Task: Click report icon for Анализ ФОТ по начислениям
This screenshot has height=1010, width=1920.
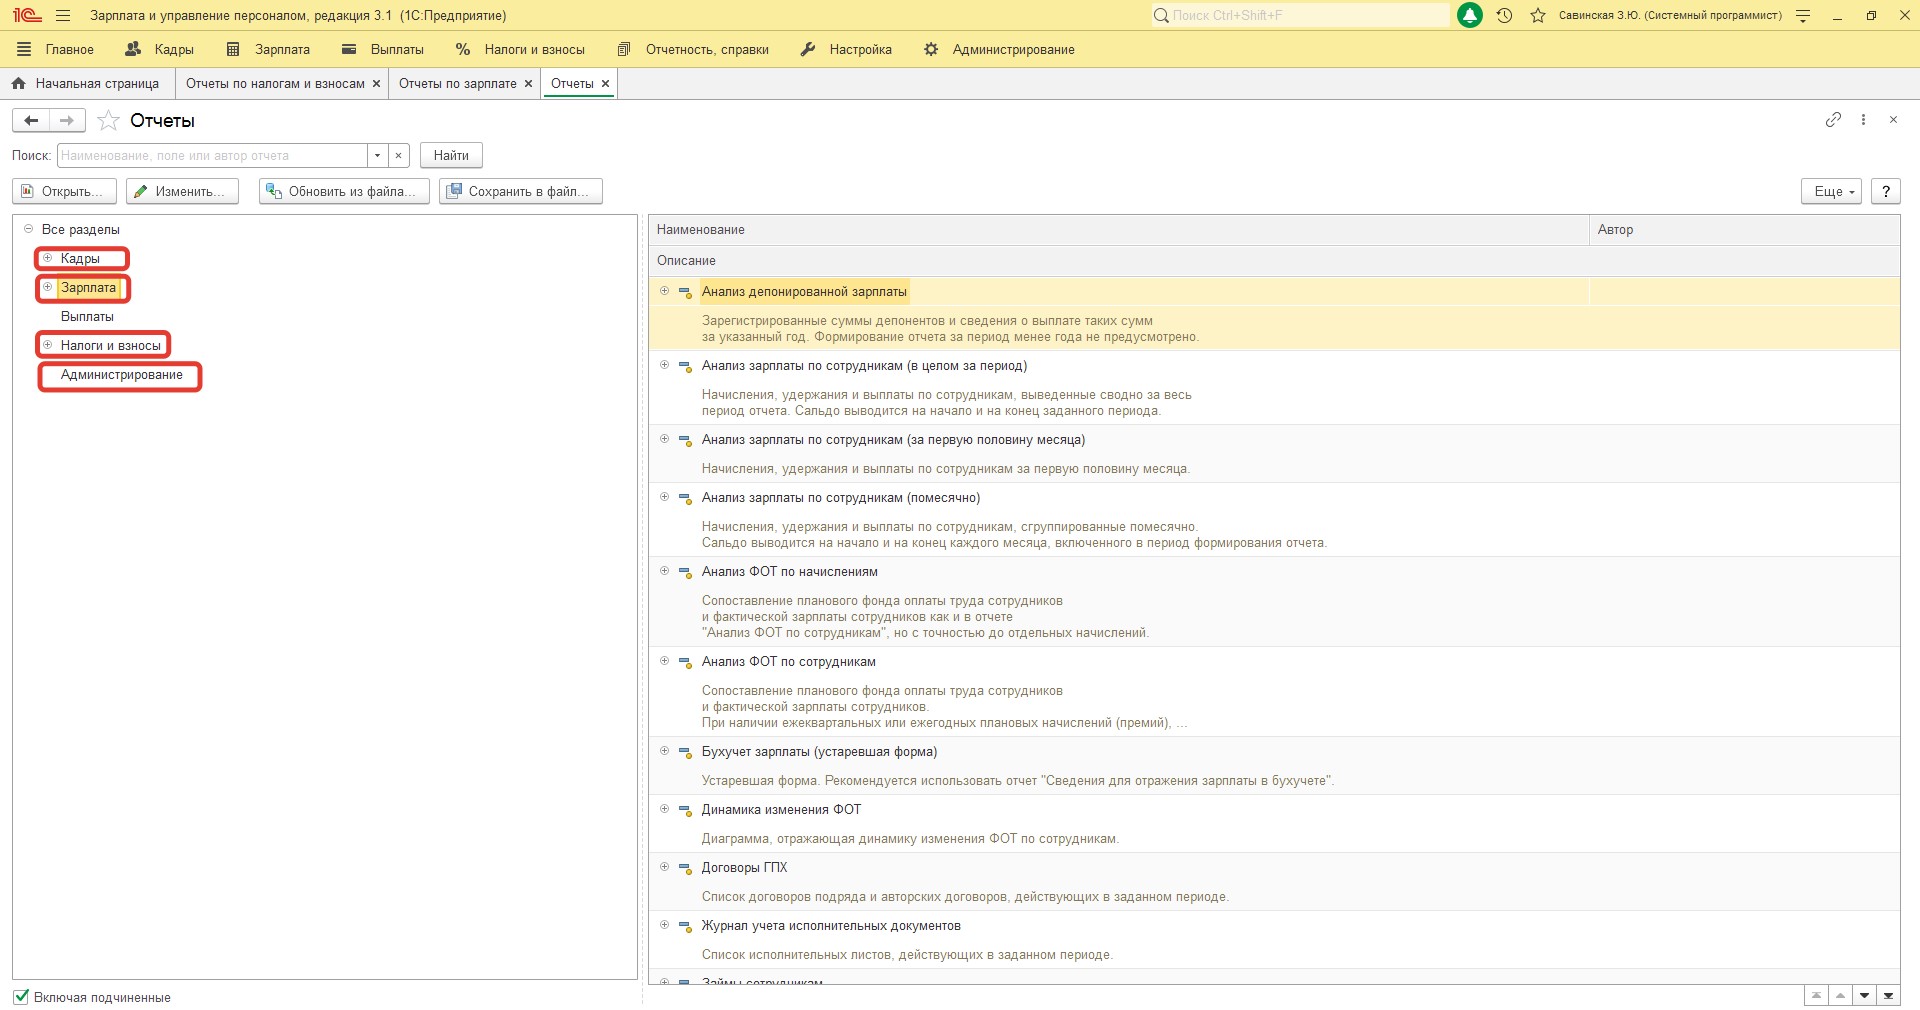Action: (x=685, y=572)
